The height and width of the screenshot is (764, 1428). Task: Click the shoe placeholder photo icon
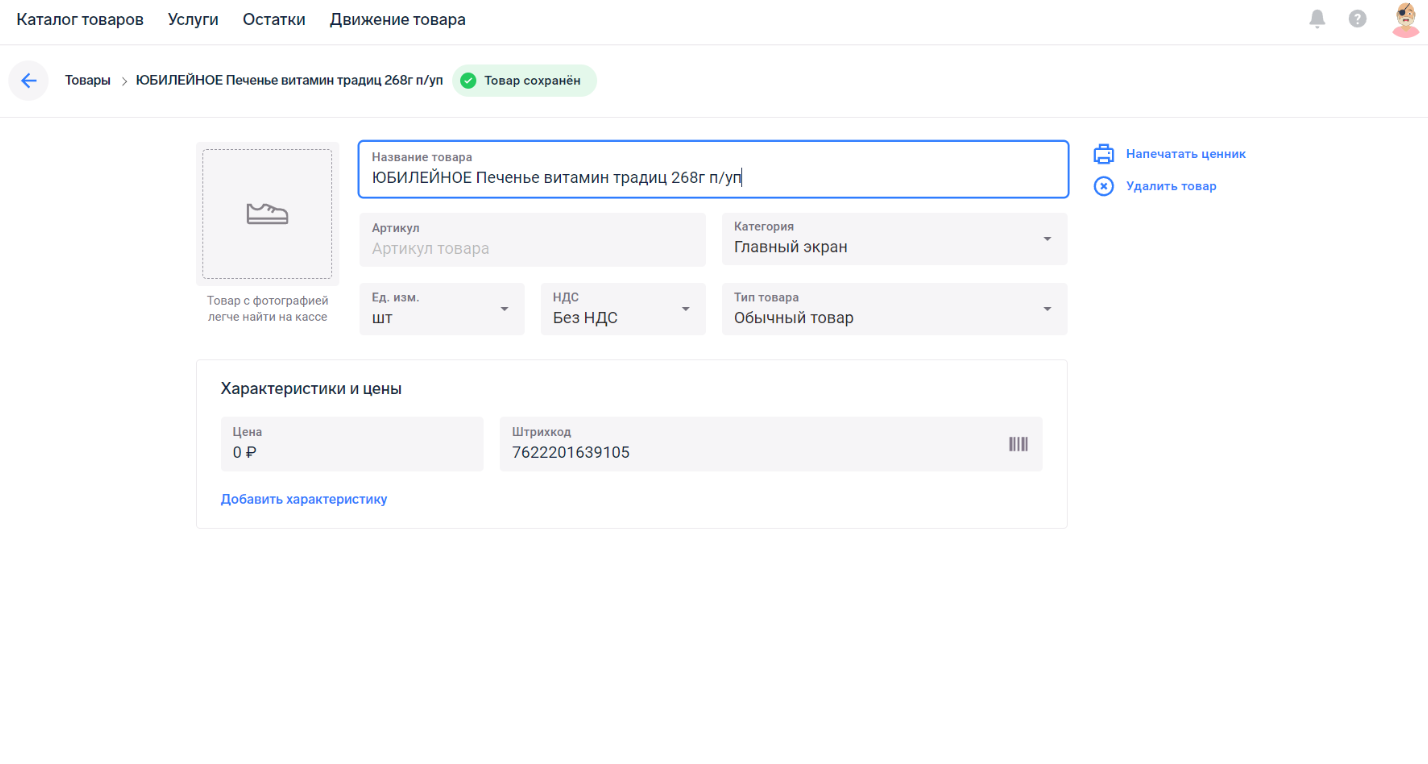pos(267,213)
